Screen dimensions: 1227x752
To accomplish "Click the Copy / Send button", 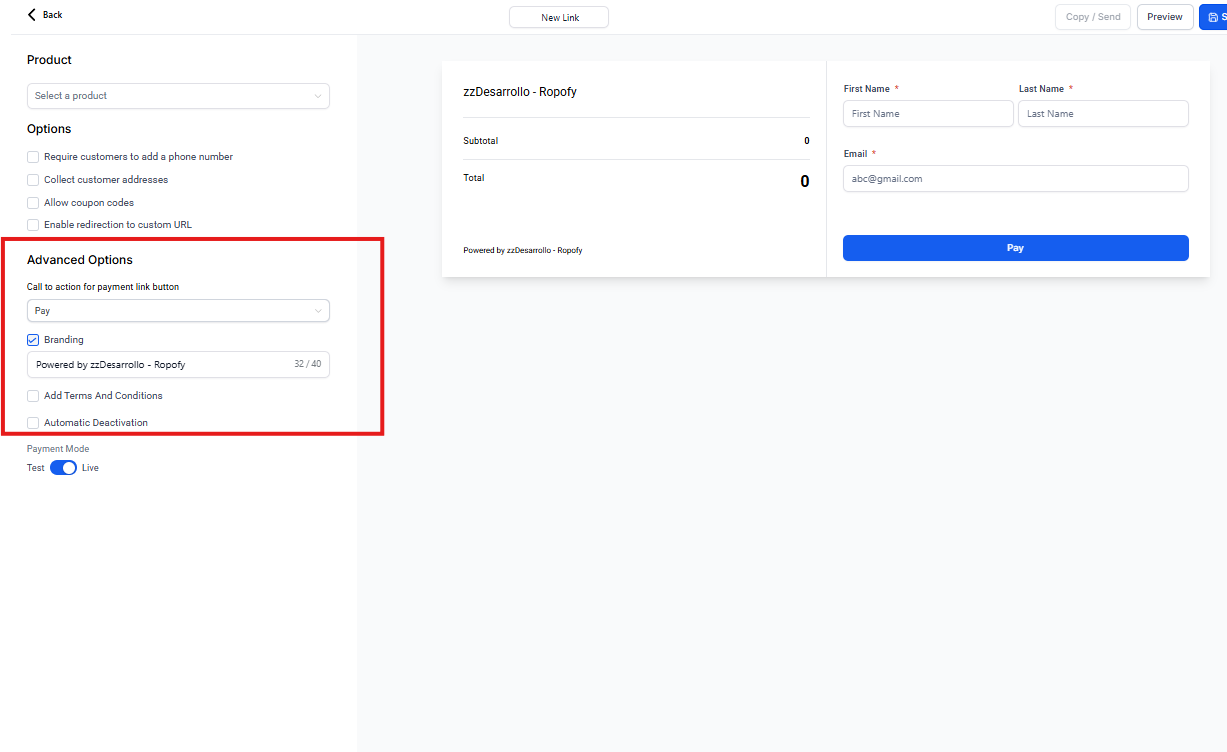I will coord(1092,17).
